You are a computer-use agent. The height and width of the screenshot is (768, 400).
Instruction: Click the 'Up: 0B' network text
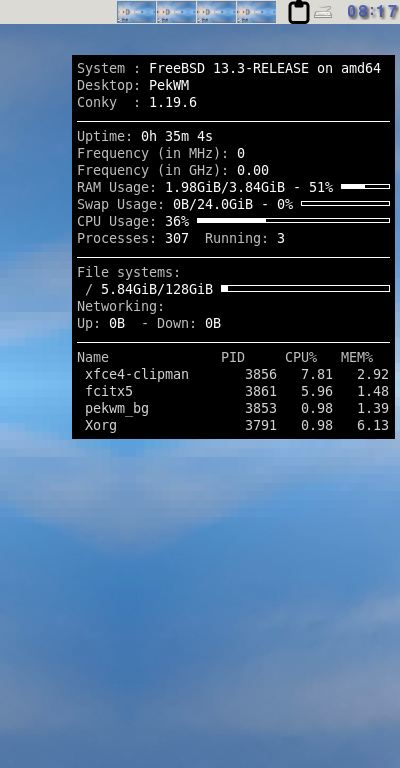click(101, 324)
